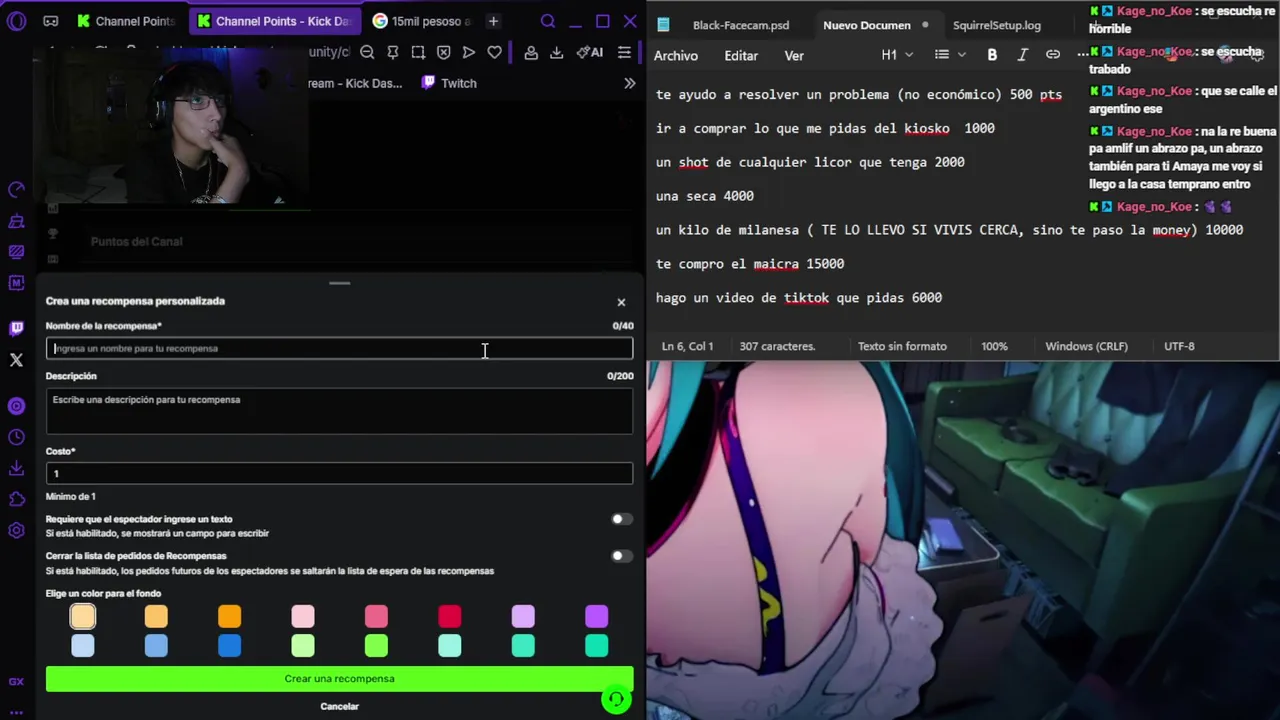The width and height of the screenshot is (1280, 720).
Task: Open the Archivo menu in Notepad
Action: pyautogui.click(x=676, y=56)
